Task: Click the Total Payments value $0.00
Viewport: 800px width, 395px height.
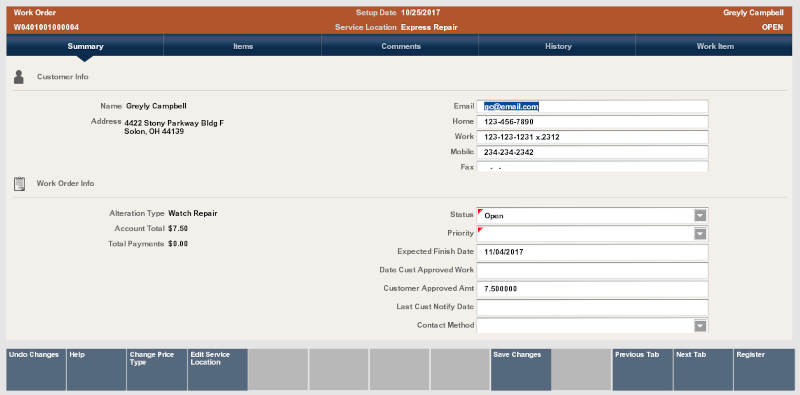Action: (178, 244)
